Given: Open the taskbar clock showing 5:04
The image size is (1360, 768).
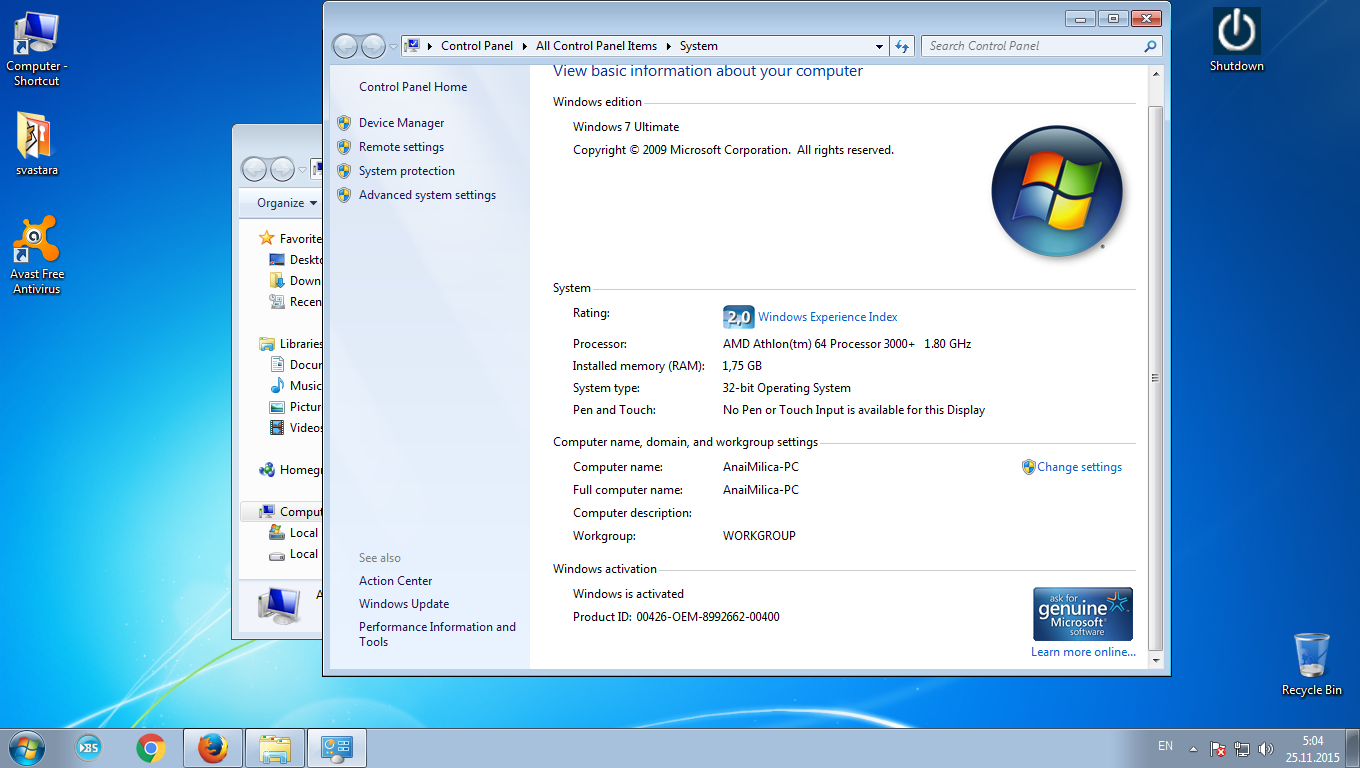Looking at the screenshot, I should tap(1313, 749).
